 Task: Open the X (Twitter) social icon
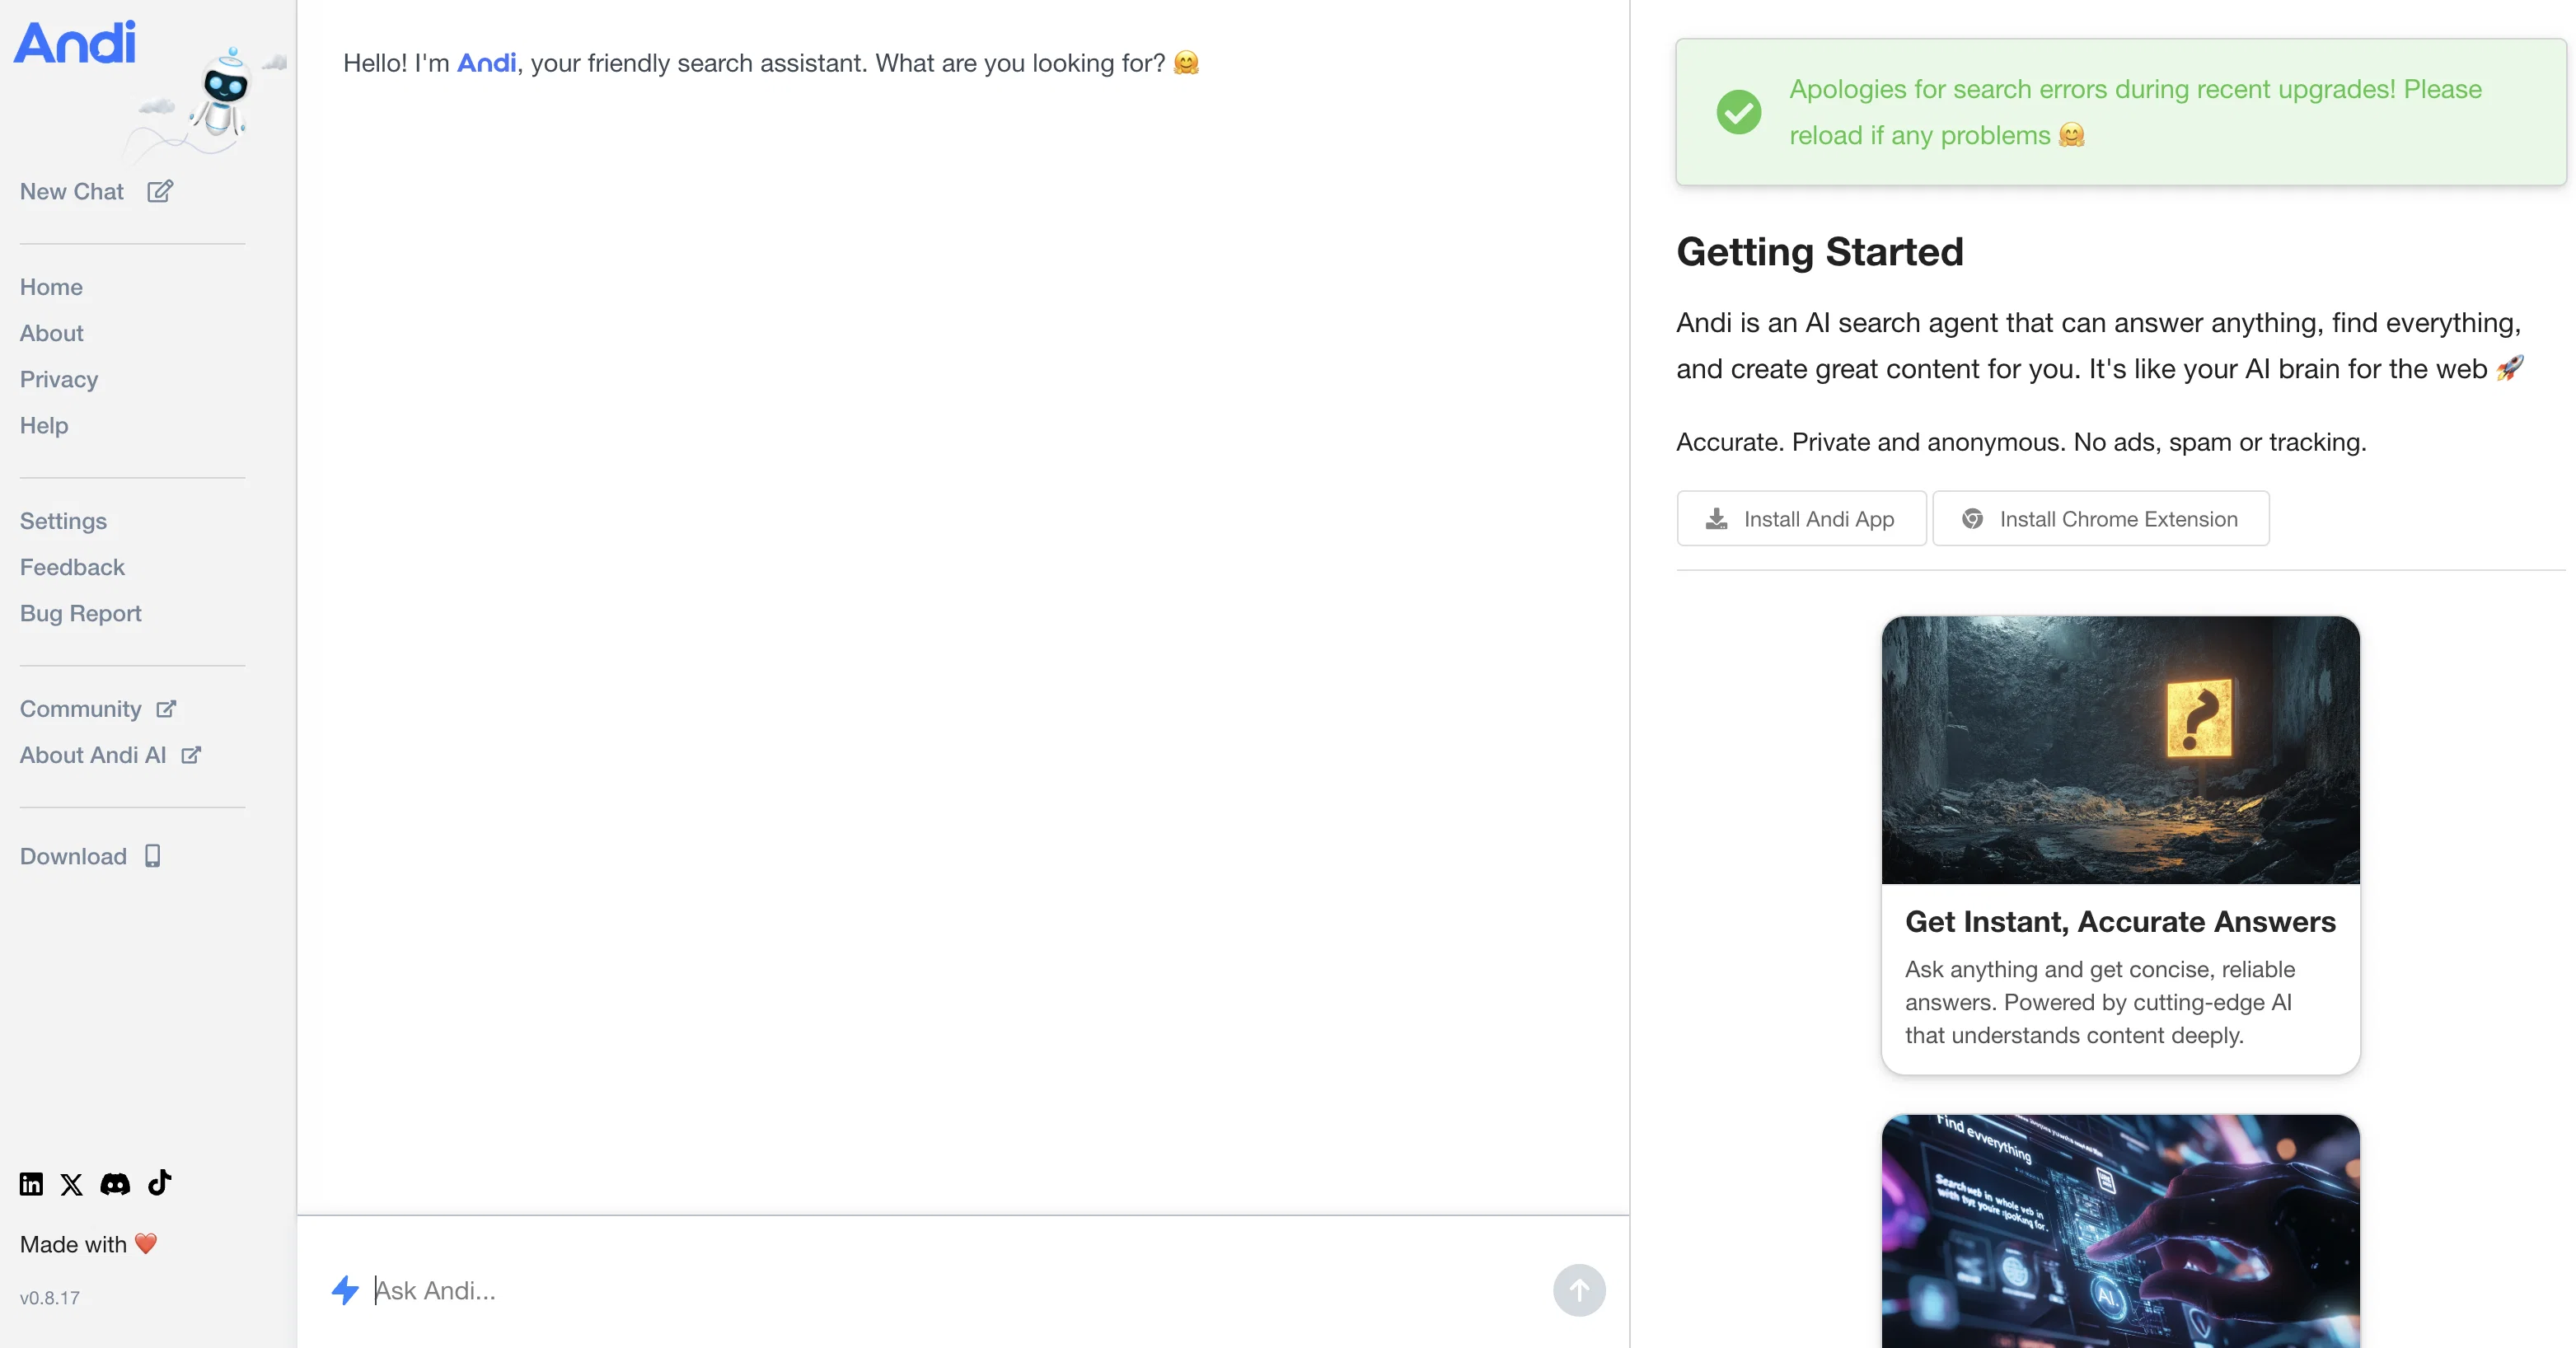pos(71,1185)
